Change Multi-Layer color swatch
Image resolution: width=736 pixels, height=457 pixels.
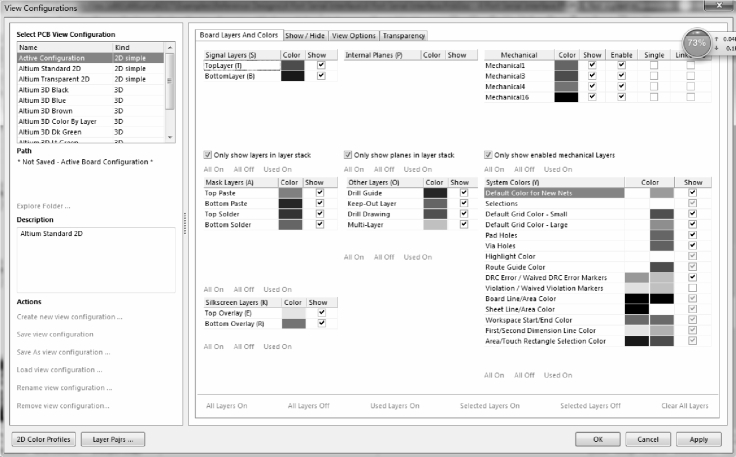tap(435, 225)
